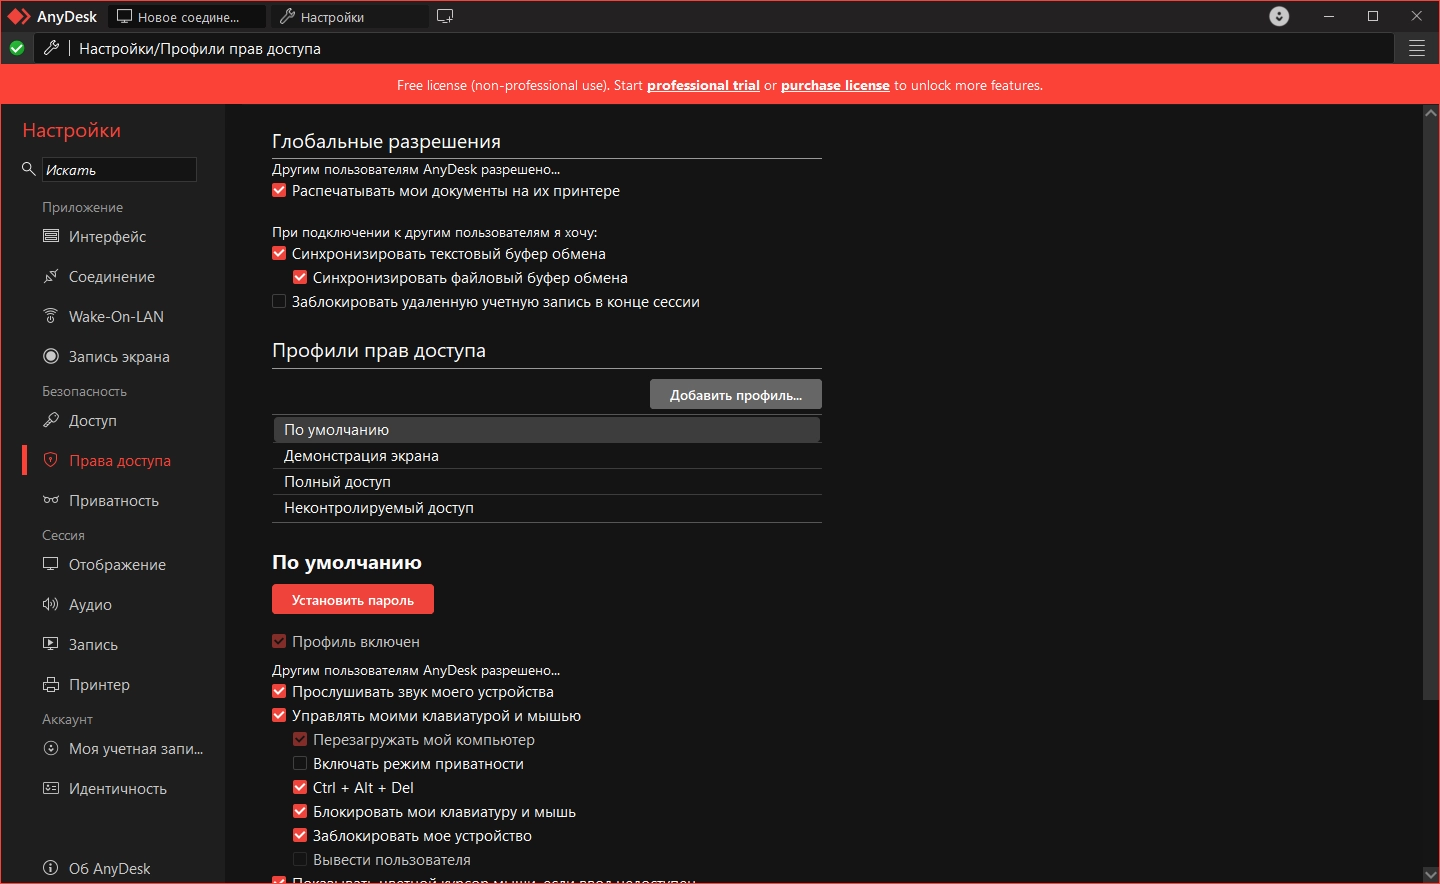The height and width of the screenshot is (884, 1440).
Task: Click the scroll up arrow
Action: click(x=1430, y=112)
